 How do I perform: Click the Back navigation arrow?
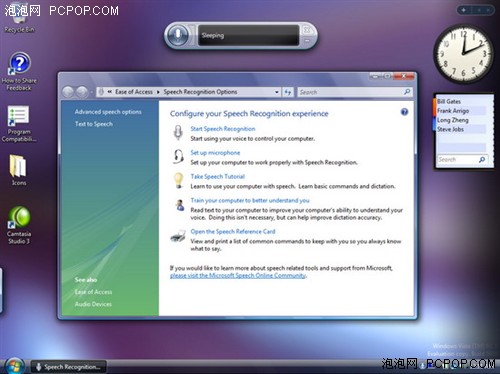pos(68,92)
